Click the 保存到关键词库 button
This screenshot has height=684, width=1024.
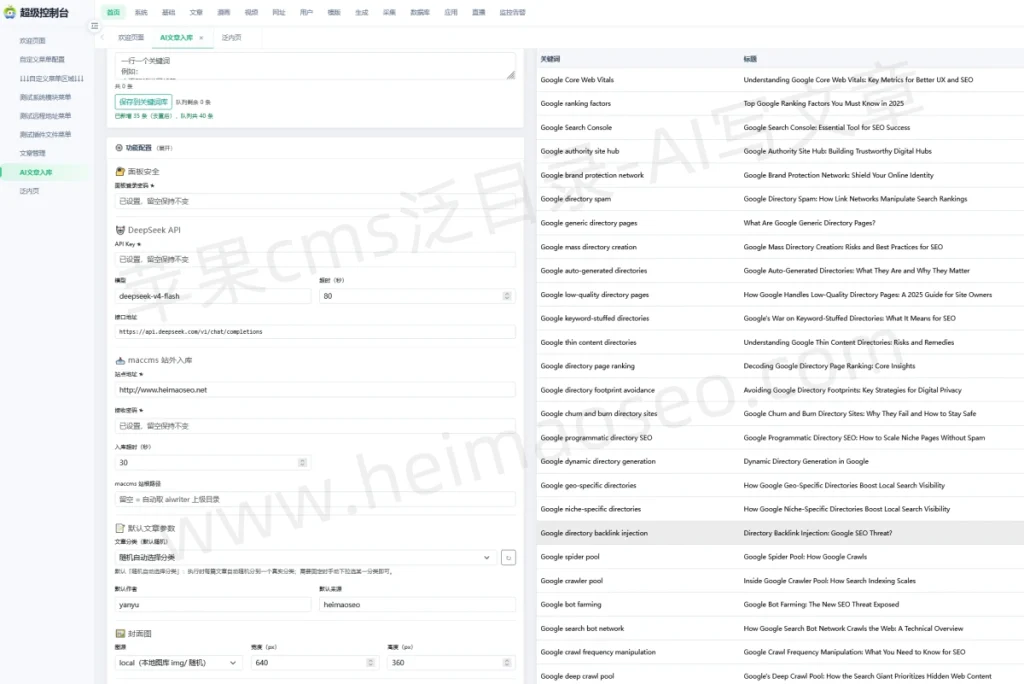click(x=144, y=102)
